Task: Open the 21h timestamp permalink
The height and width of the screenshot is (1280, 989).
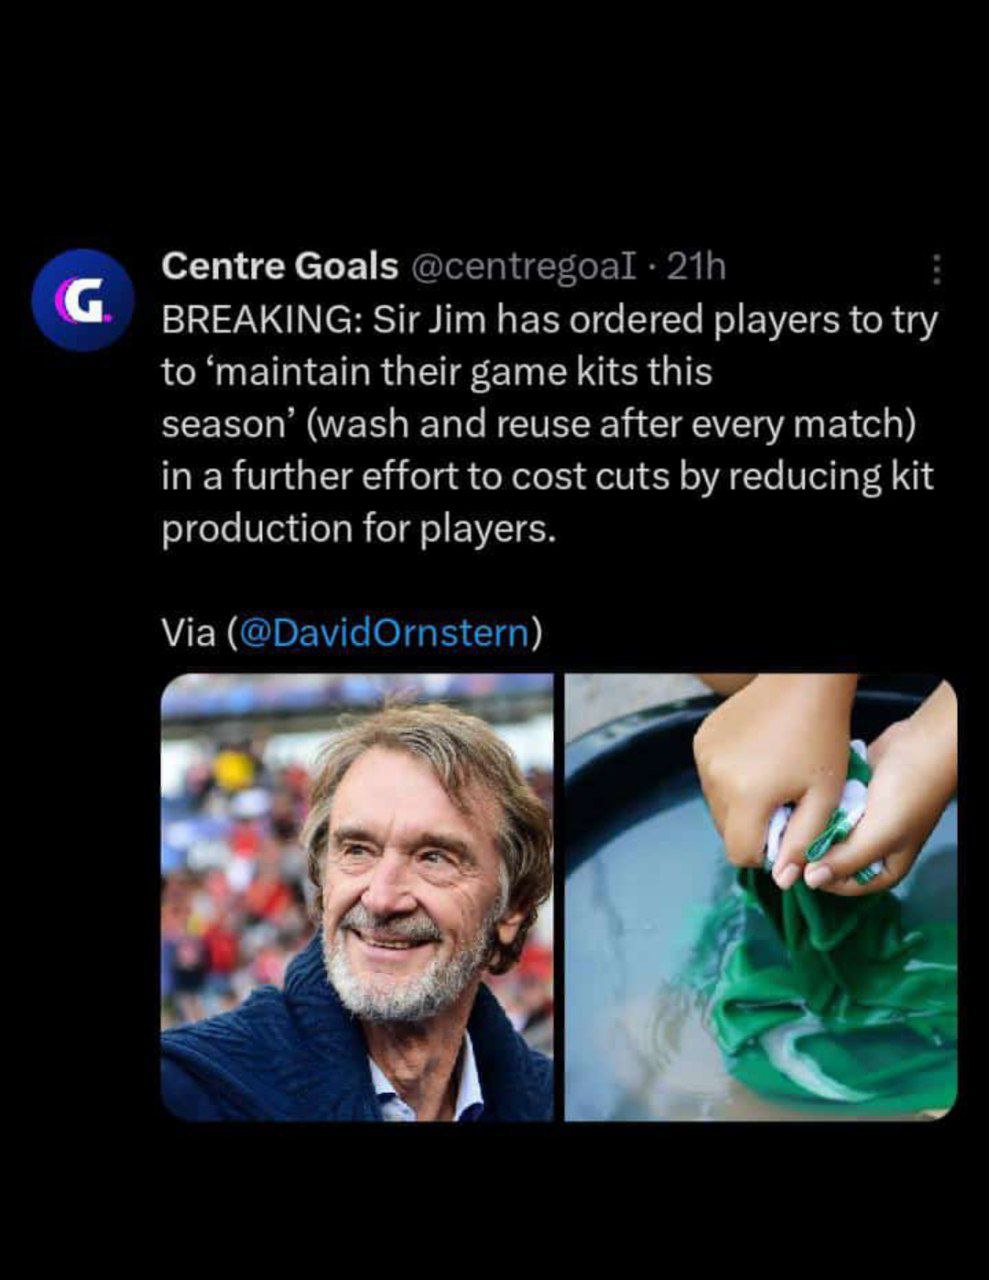Action: coord(695,266)
